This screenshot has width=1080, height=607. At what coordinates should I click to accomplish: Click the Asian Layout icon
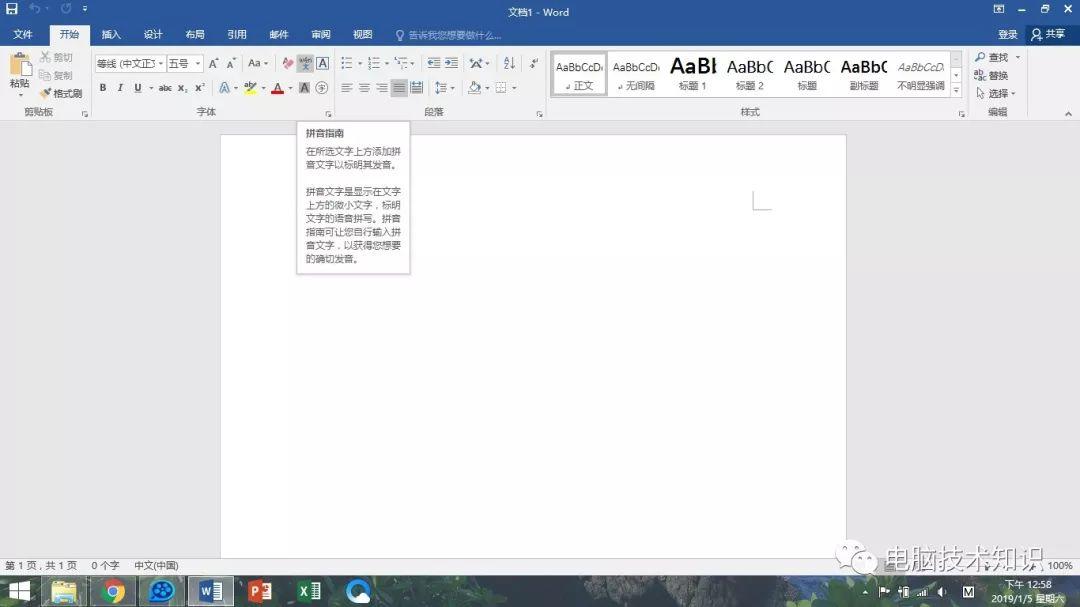point(476,63)
